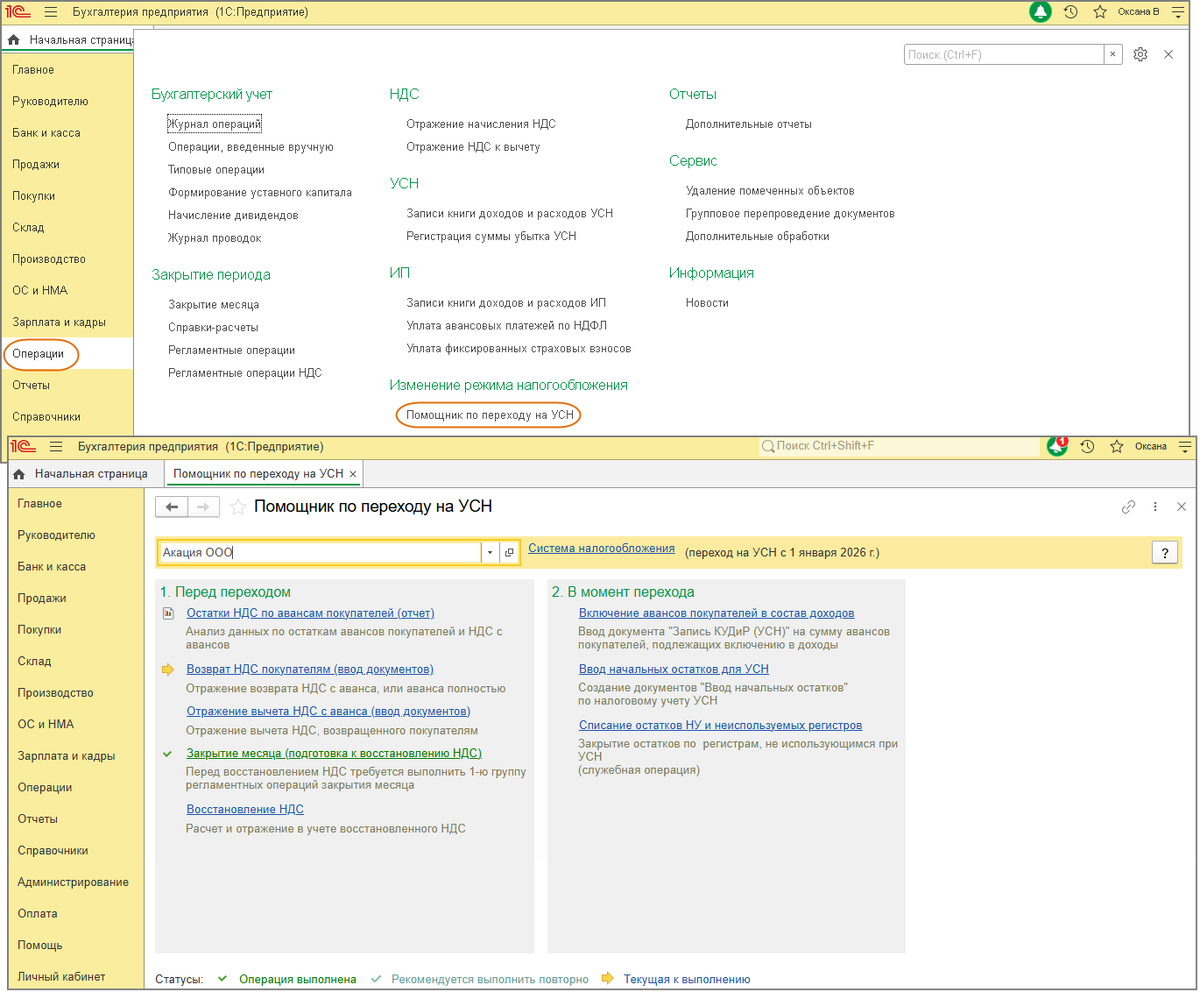Click the report icon beside Остатки НДС по авансам

click(x=167, y=613)
